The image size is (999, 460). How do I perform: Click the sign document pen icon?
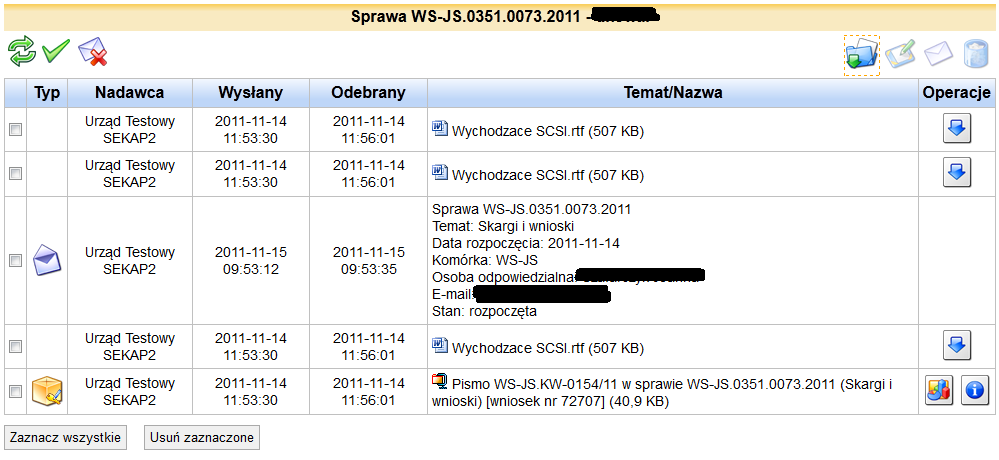[900, 53]
